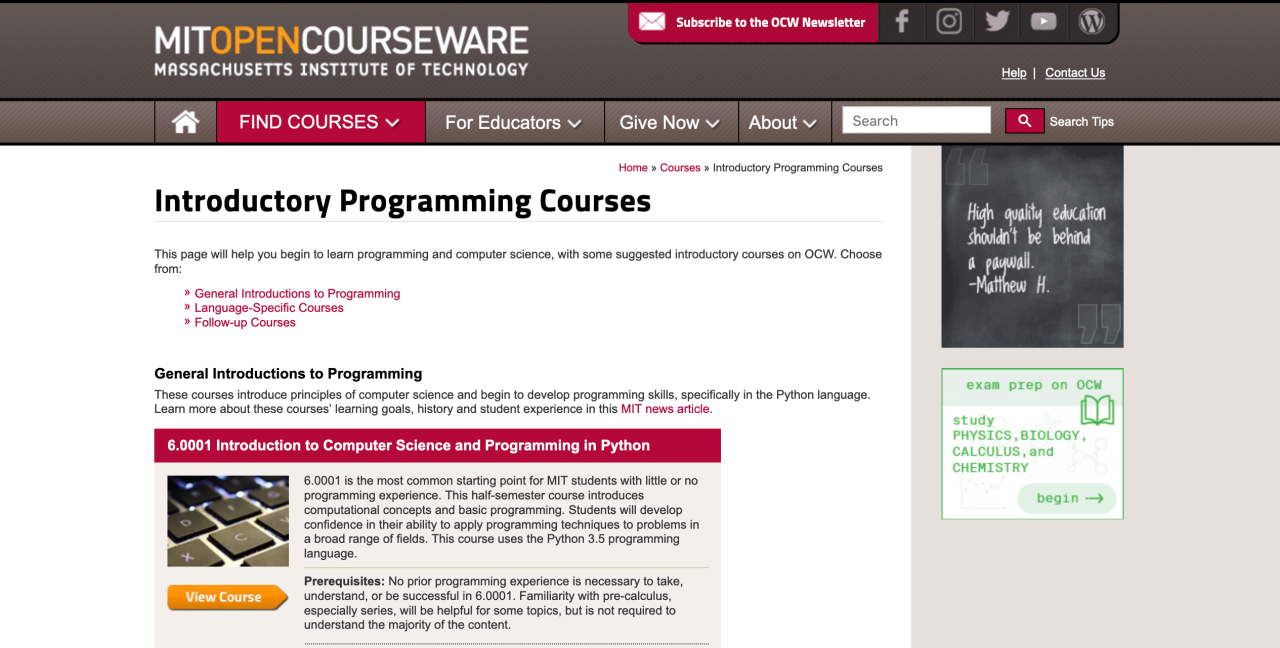
Task: Open the General Introductions to Programming link
Action: click(297, 293)
